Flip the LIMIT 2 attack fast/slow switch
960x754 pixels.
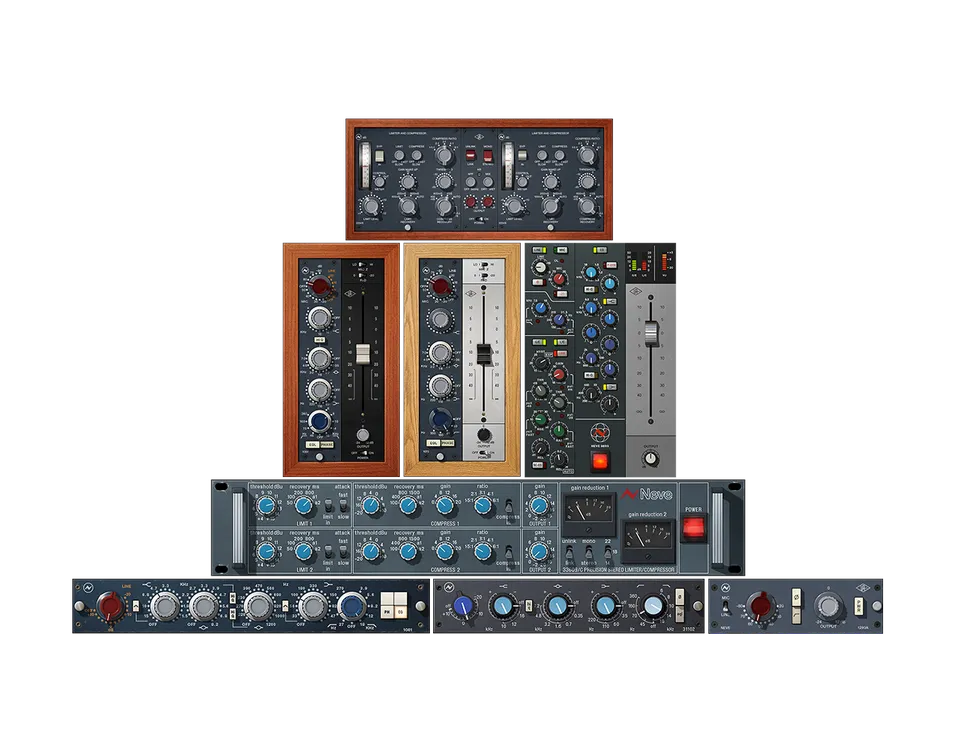343,551
